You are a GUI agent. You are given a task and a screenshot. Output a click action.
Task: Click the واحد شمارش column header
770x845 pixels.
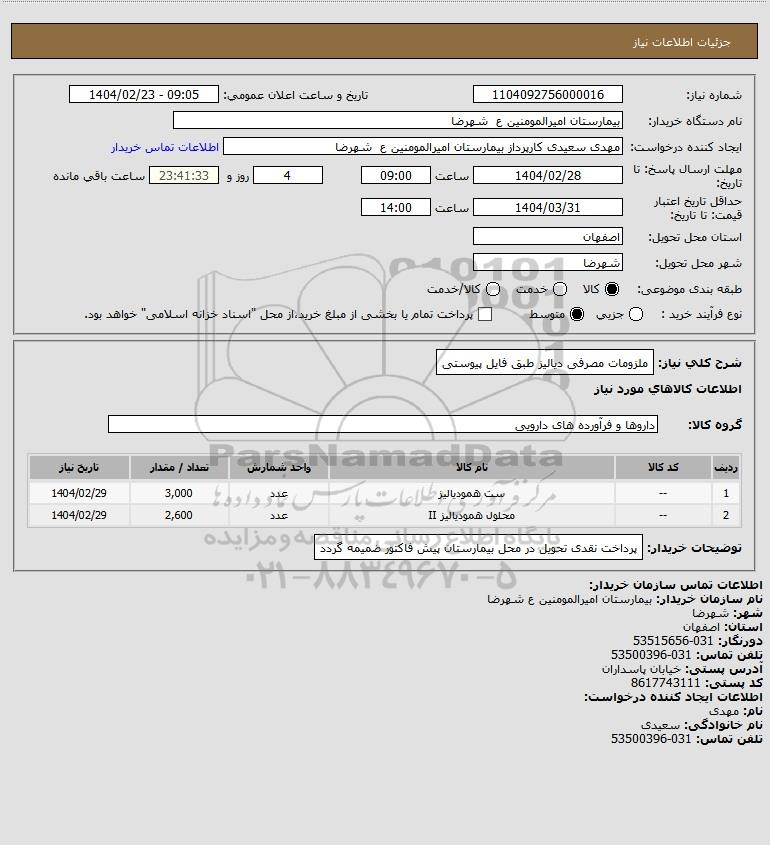tap(279, 468)
